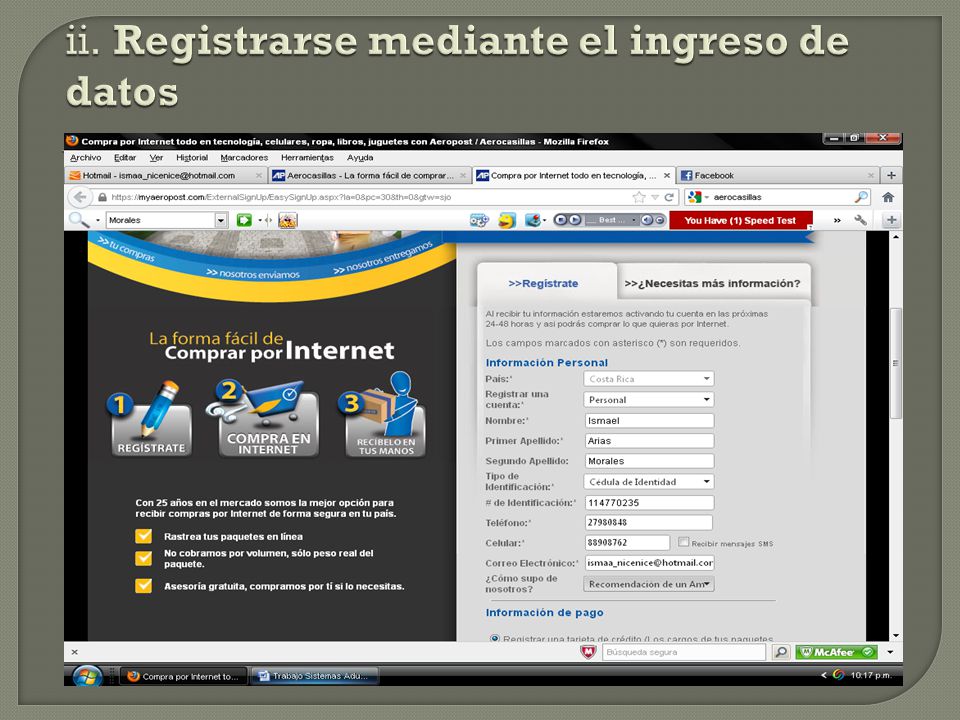Open the Herramientas menu
This screenshot has height=720, width=960.
coord(307,158)
